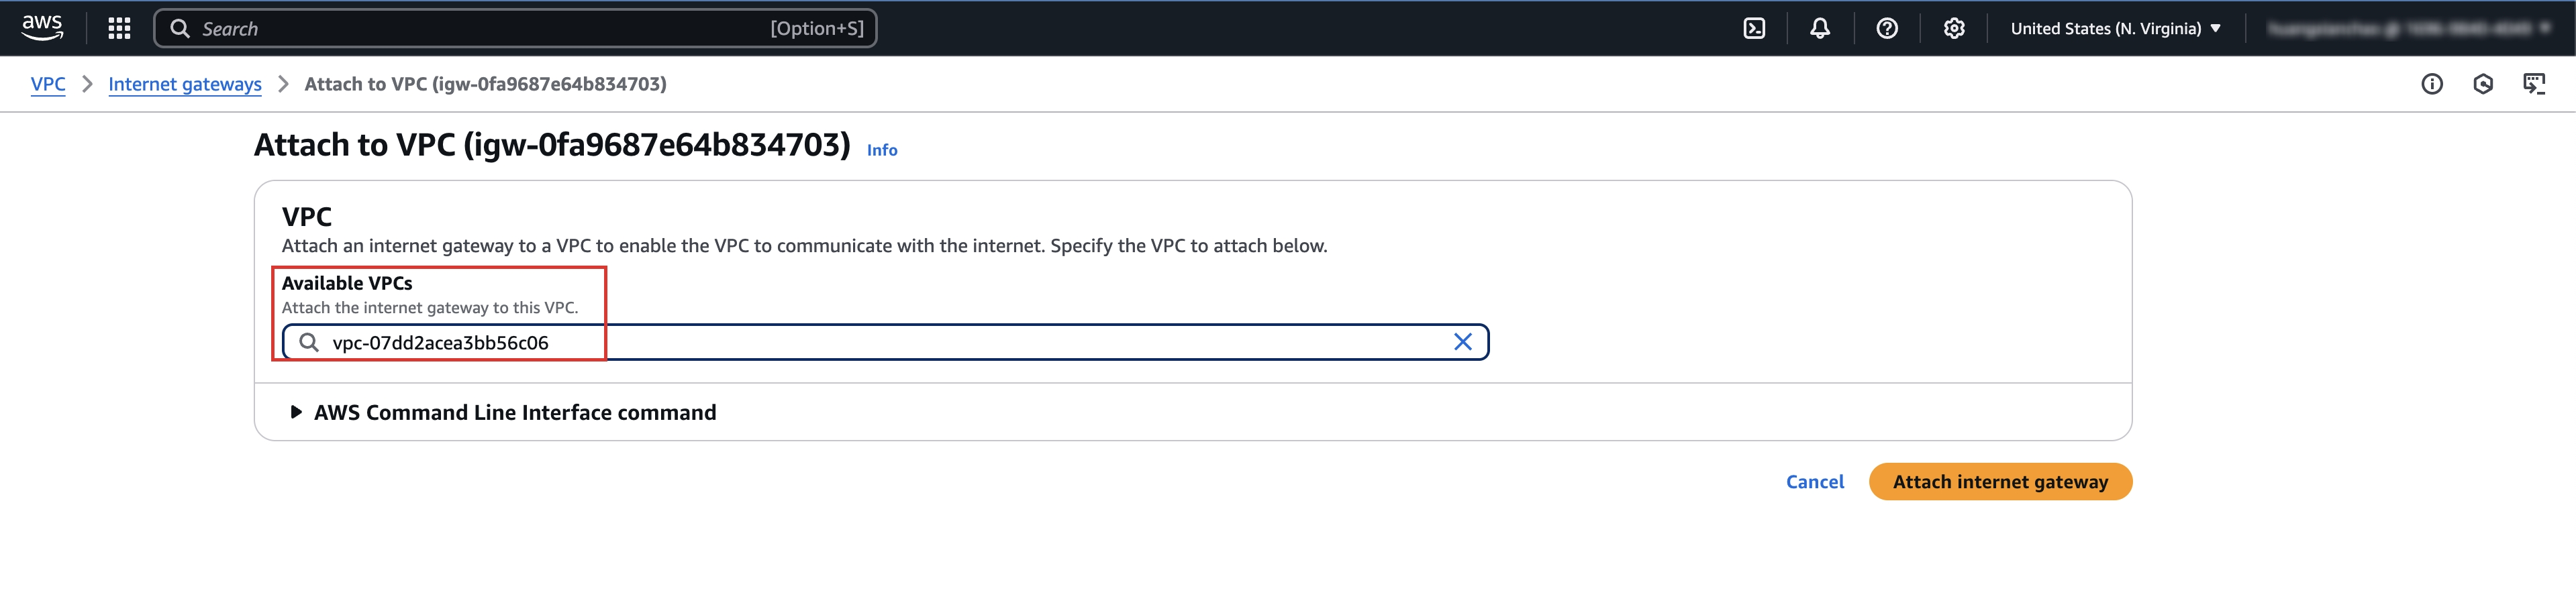Open the notifications bell

(1820, 28)
